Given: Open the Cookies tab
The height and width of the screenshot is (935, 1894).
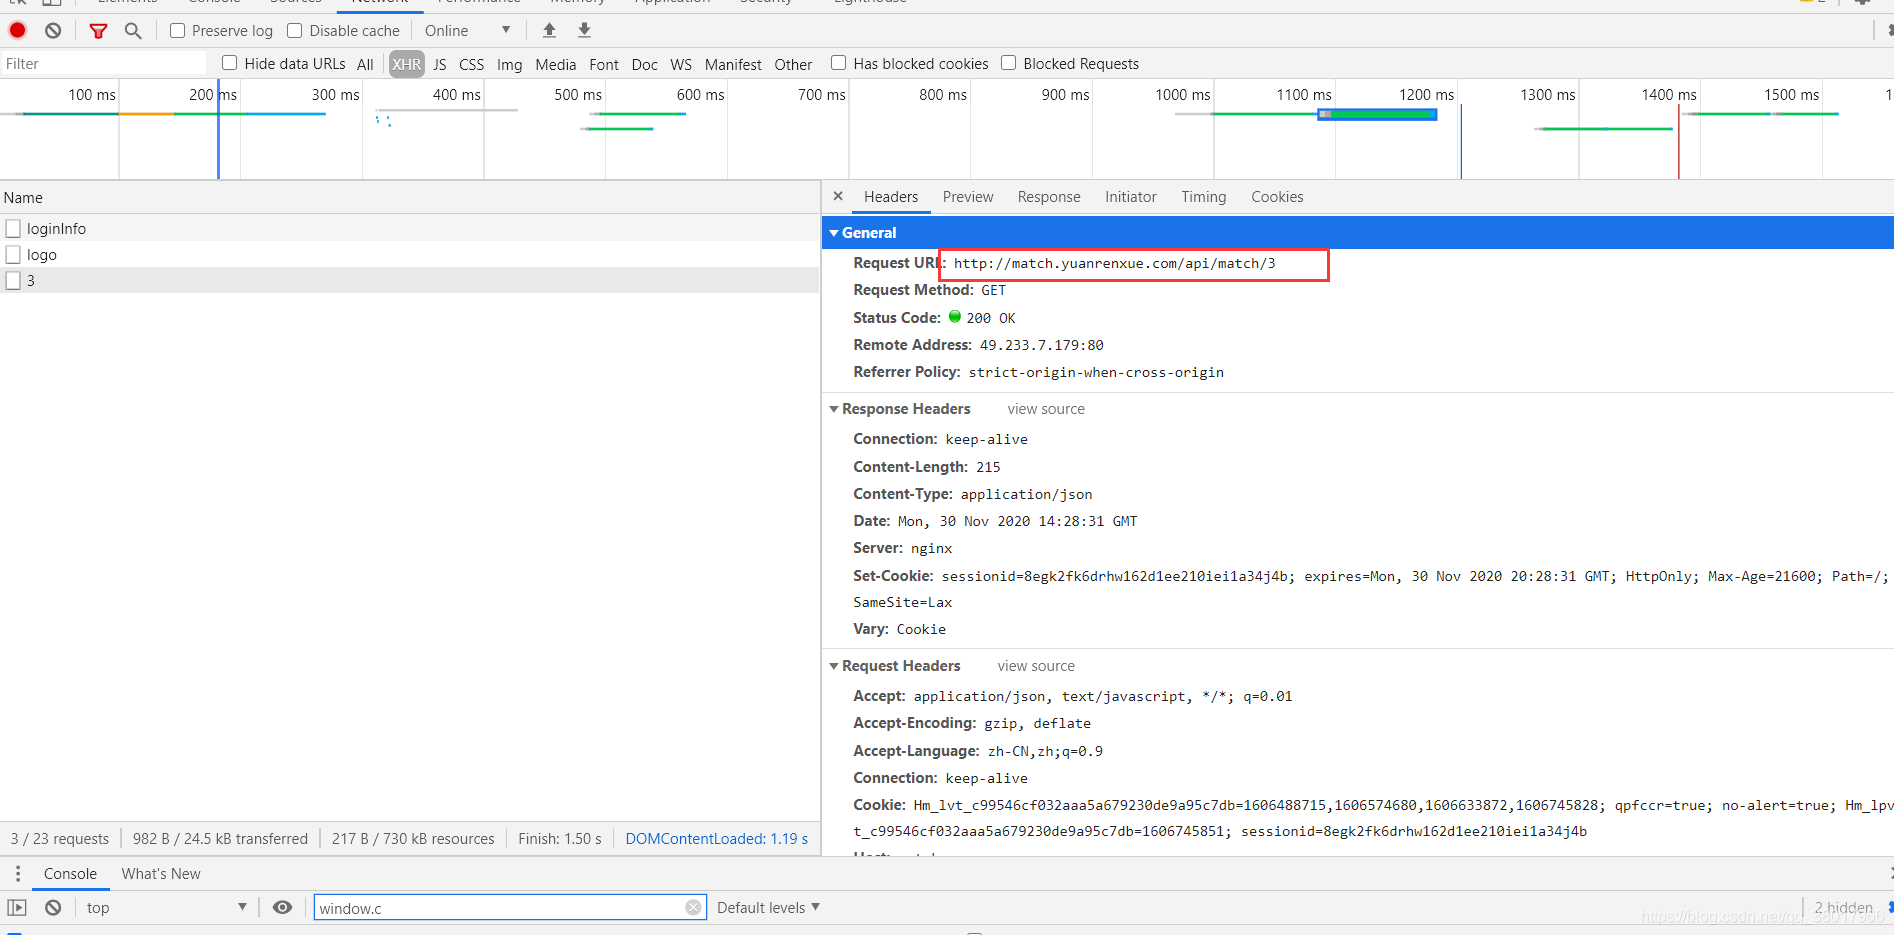Looking at the screenshot, I should 1277,196.
